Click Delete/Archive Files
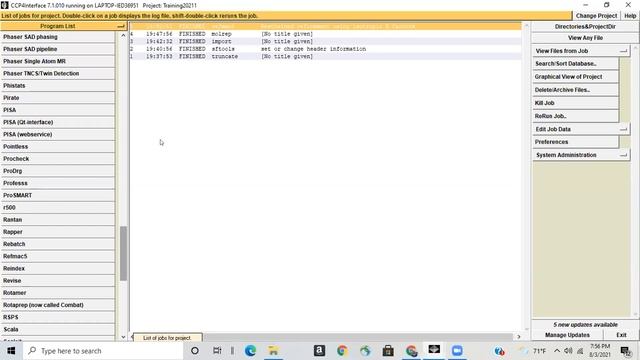Image resolution: width=640 pixels, height=360 pixels. (576, 90)
